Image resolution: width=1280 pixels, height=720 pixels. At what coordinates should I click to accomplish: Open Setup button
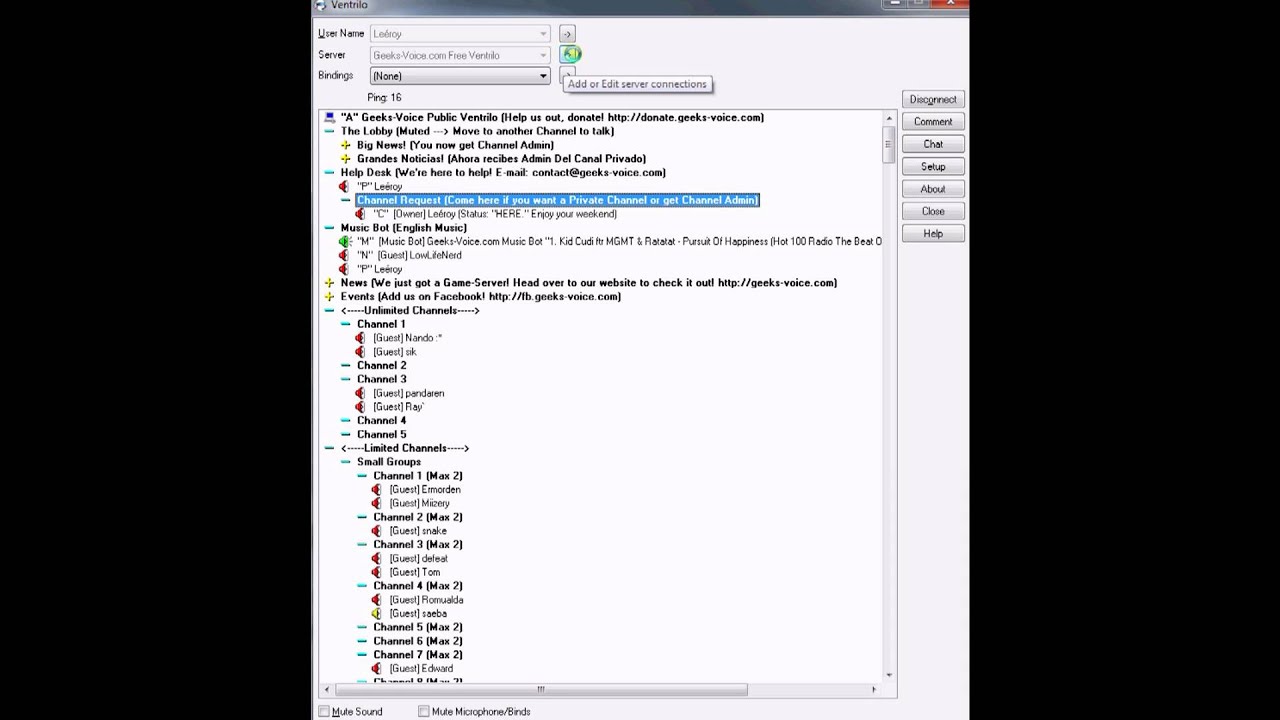933,167
